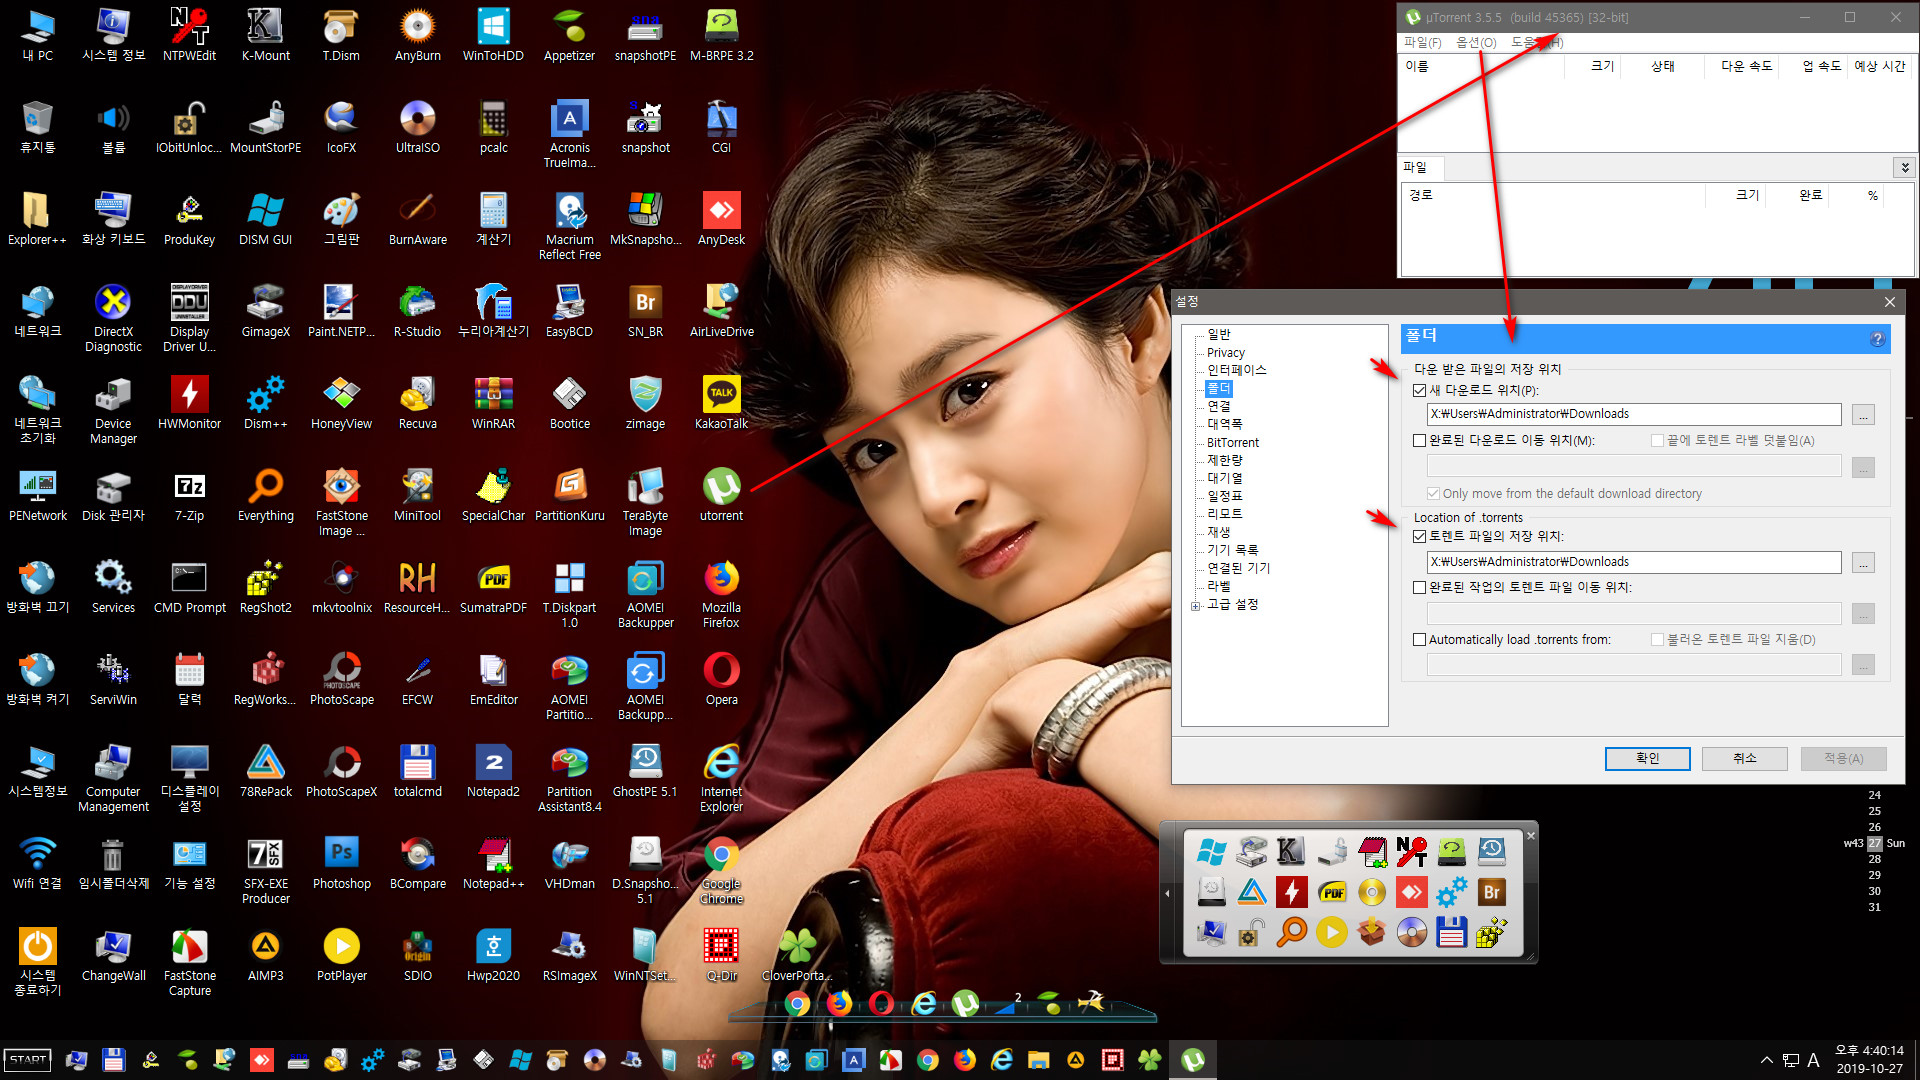1920x1080 pixels.
Task: Launch UltraISO from the desktop
Action: [x=417, y=127]
